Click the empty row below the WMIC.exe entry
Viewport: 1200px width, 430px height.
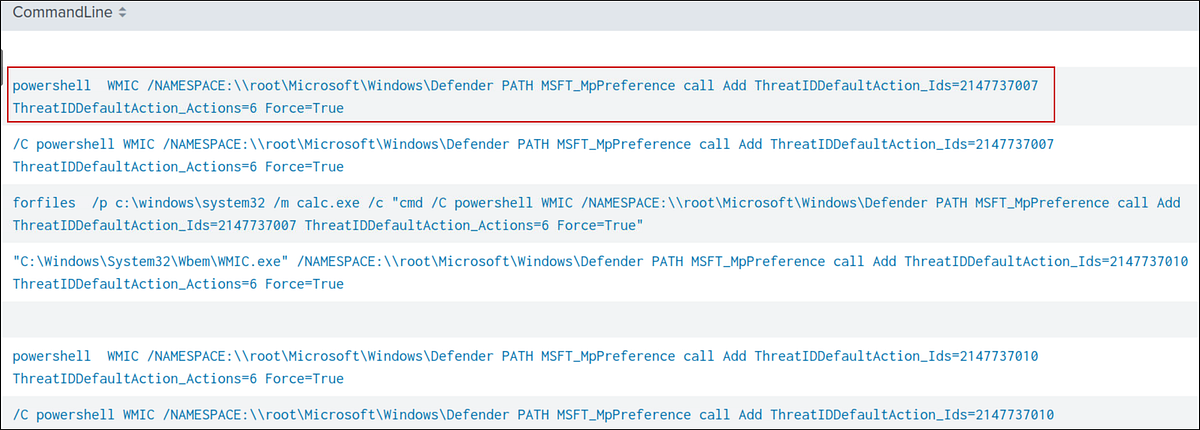[x=600, y=318]
